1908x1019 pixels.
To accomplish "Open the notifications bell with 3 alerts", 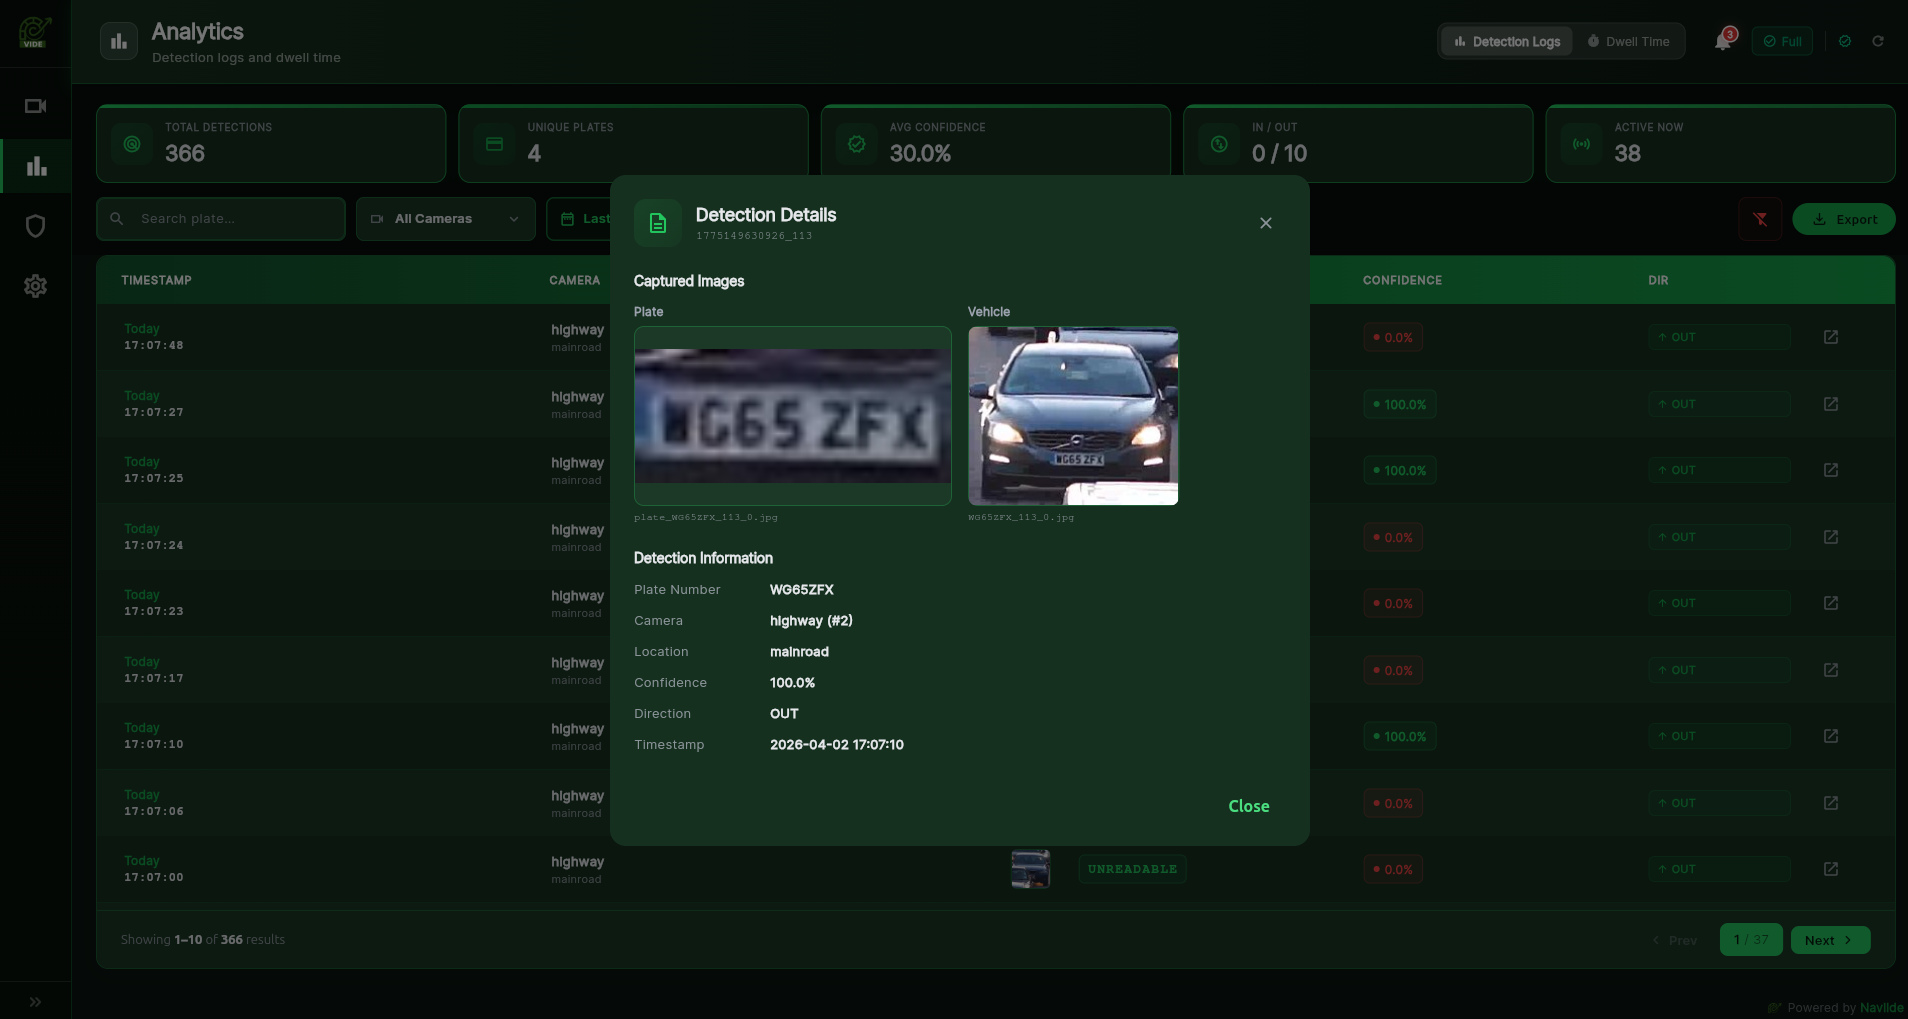I will pos(1722,41).
